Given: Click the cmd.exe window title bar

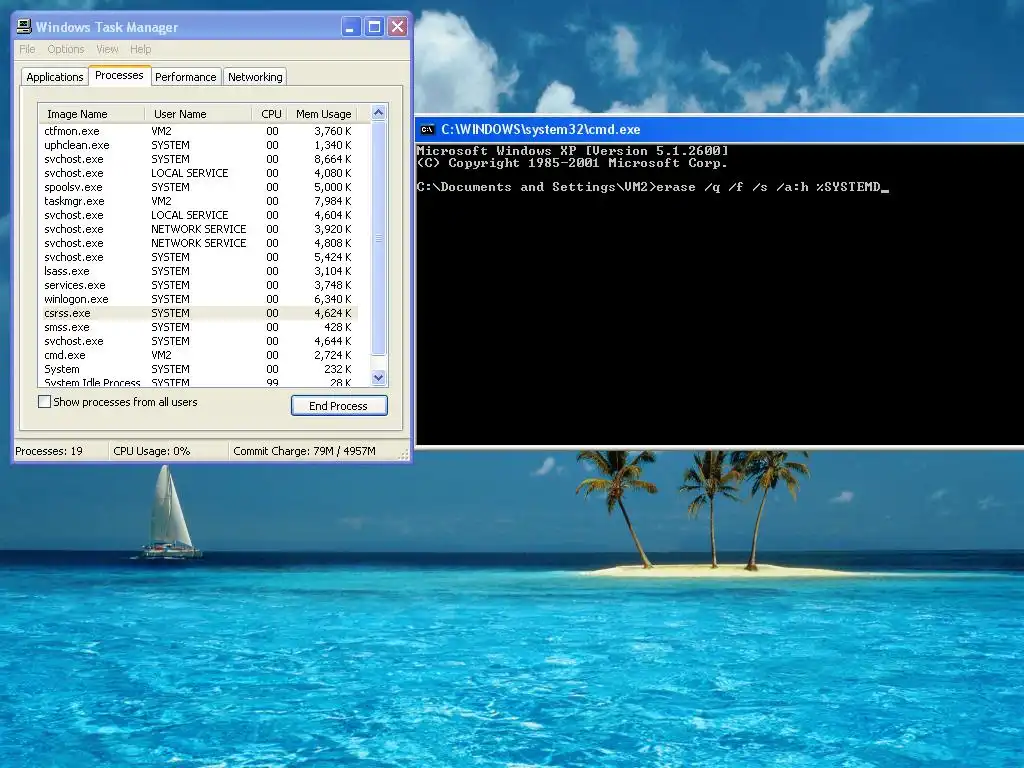Looking at the screenshot, I should [720, 129].
